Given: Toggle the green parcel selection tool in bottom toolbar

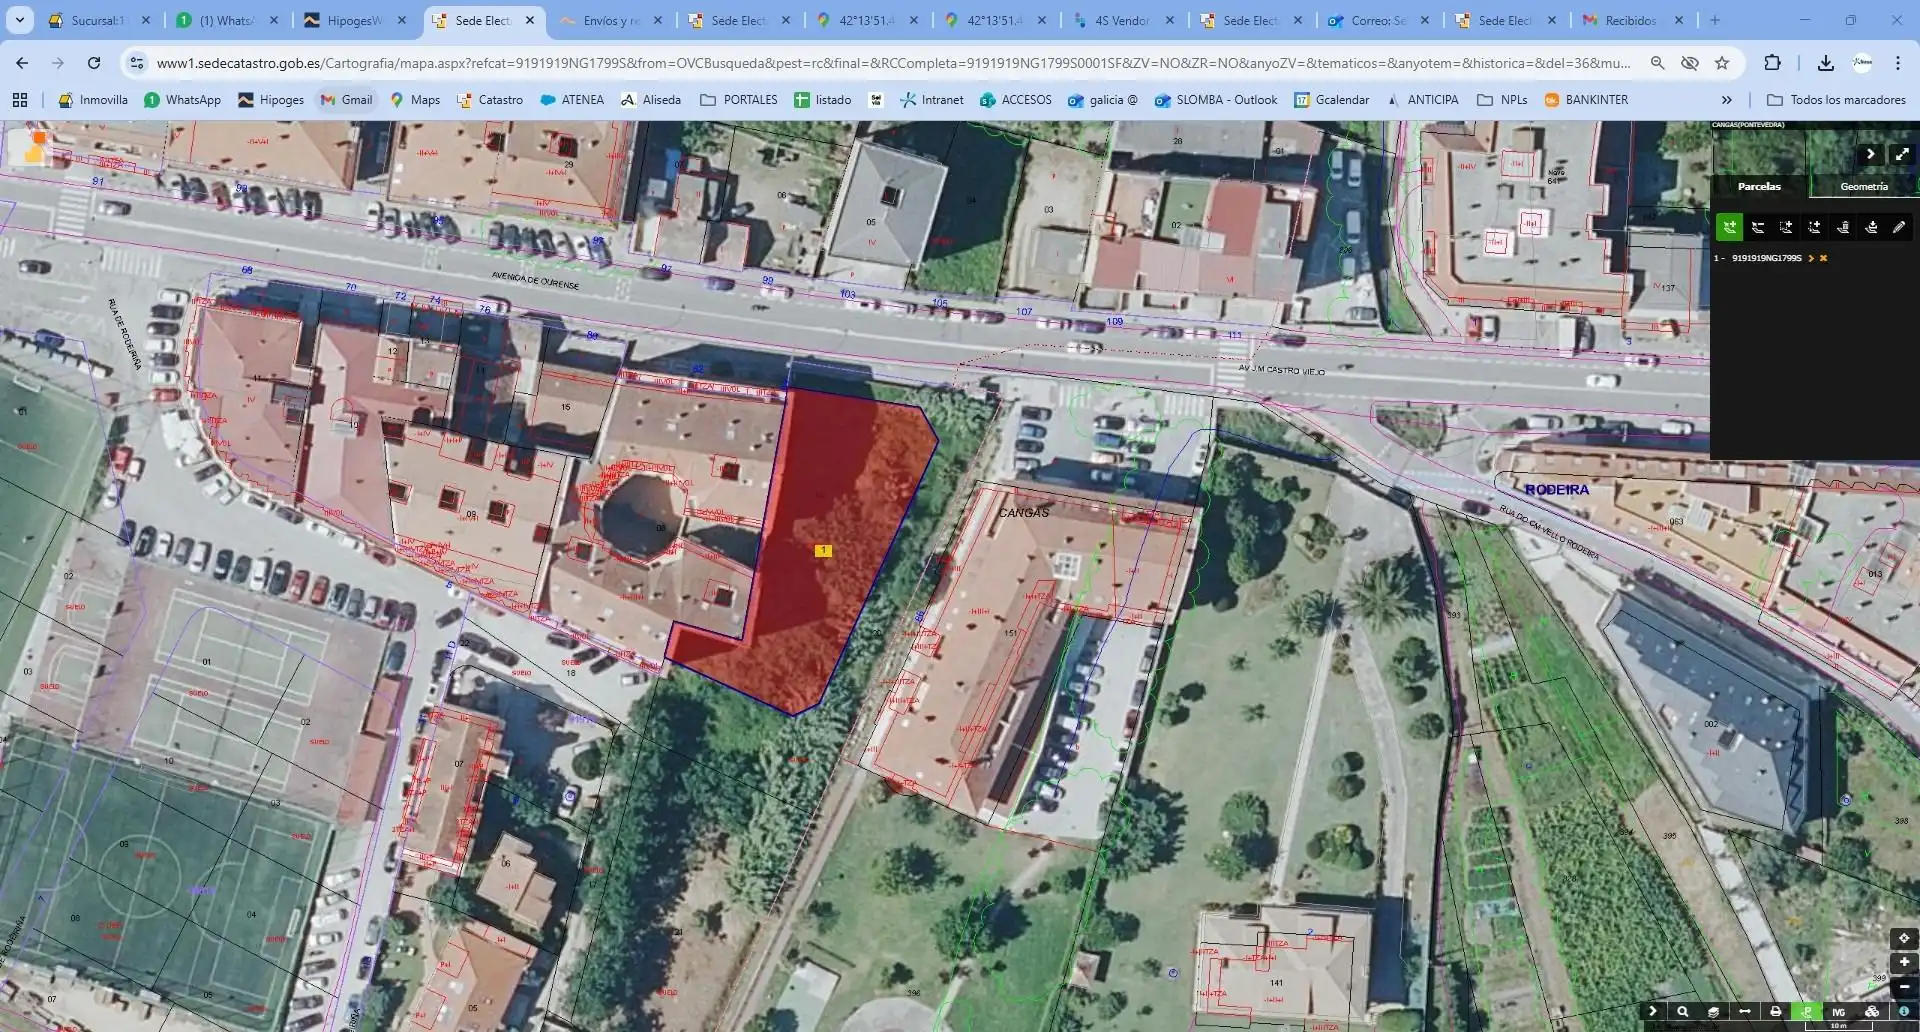Looking at the screenshot, I should point(1807,1012).
